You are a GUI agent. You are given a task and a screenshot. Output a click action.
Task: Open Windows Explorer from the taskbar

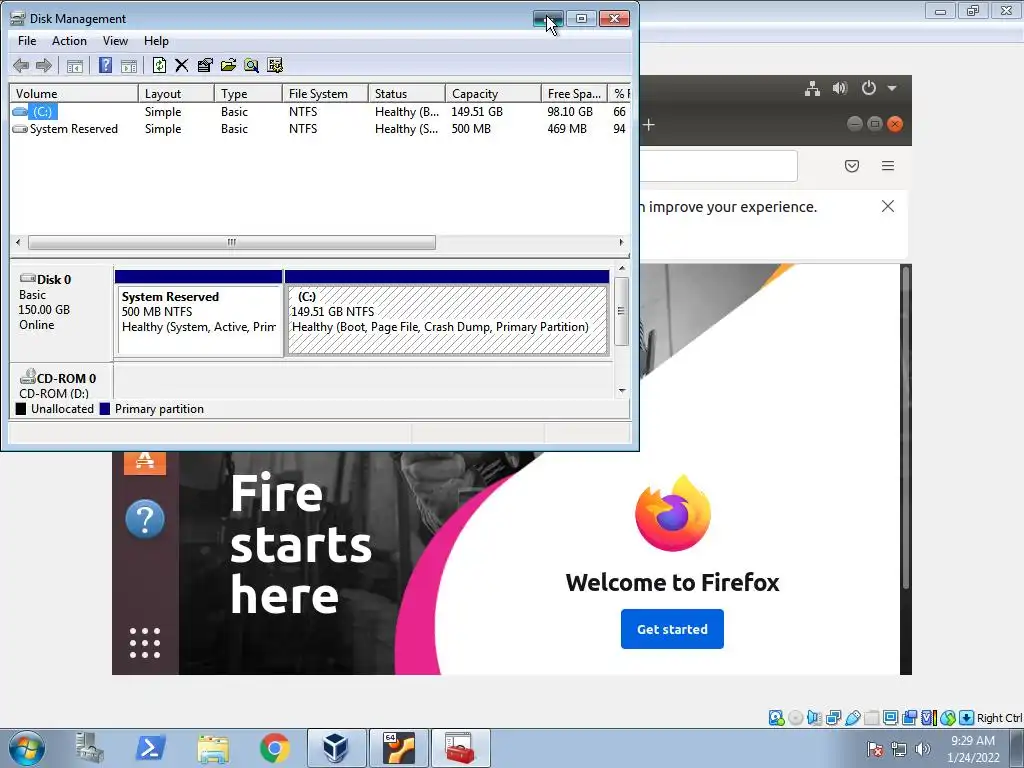(x=213, y=748)
